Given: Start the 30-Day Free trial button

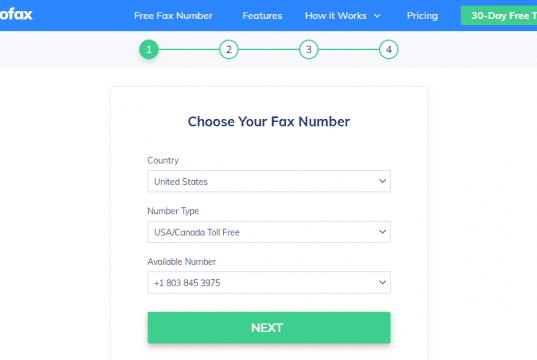Looking at the screenshot, I should tap(499, 16).
